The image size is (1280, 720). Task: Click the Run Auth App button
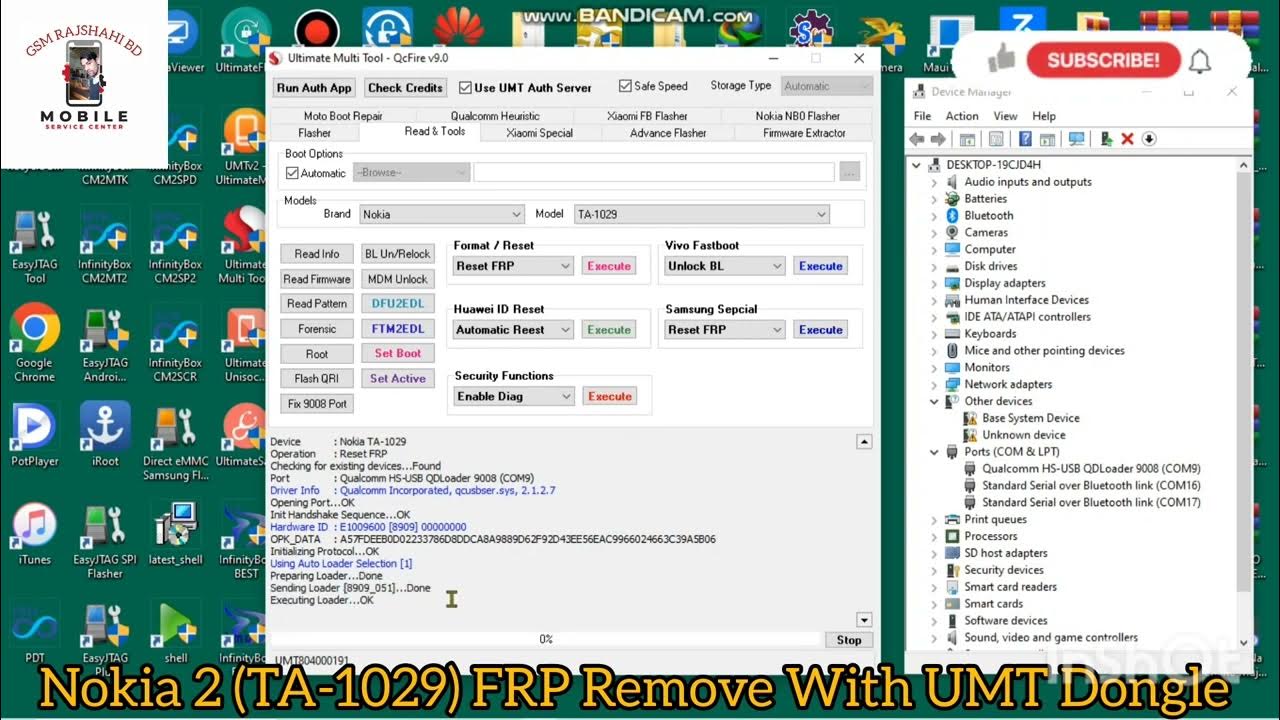314,88
